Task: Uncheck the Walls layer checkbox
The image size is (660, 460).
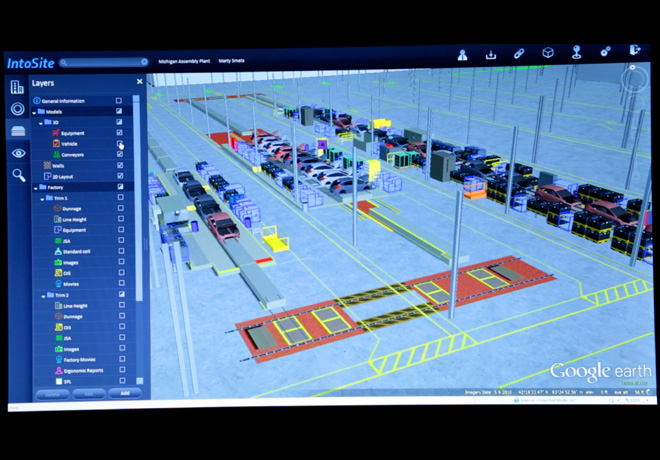Action: [120, 165]
